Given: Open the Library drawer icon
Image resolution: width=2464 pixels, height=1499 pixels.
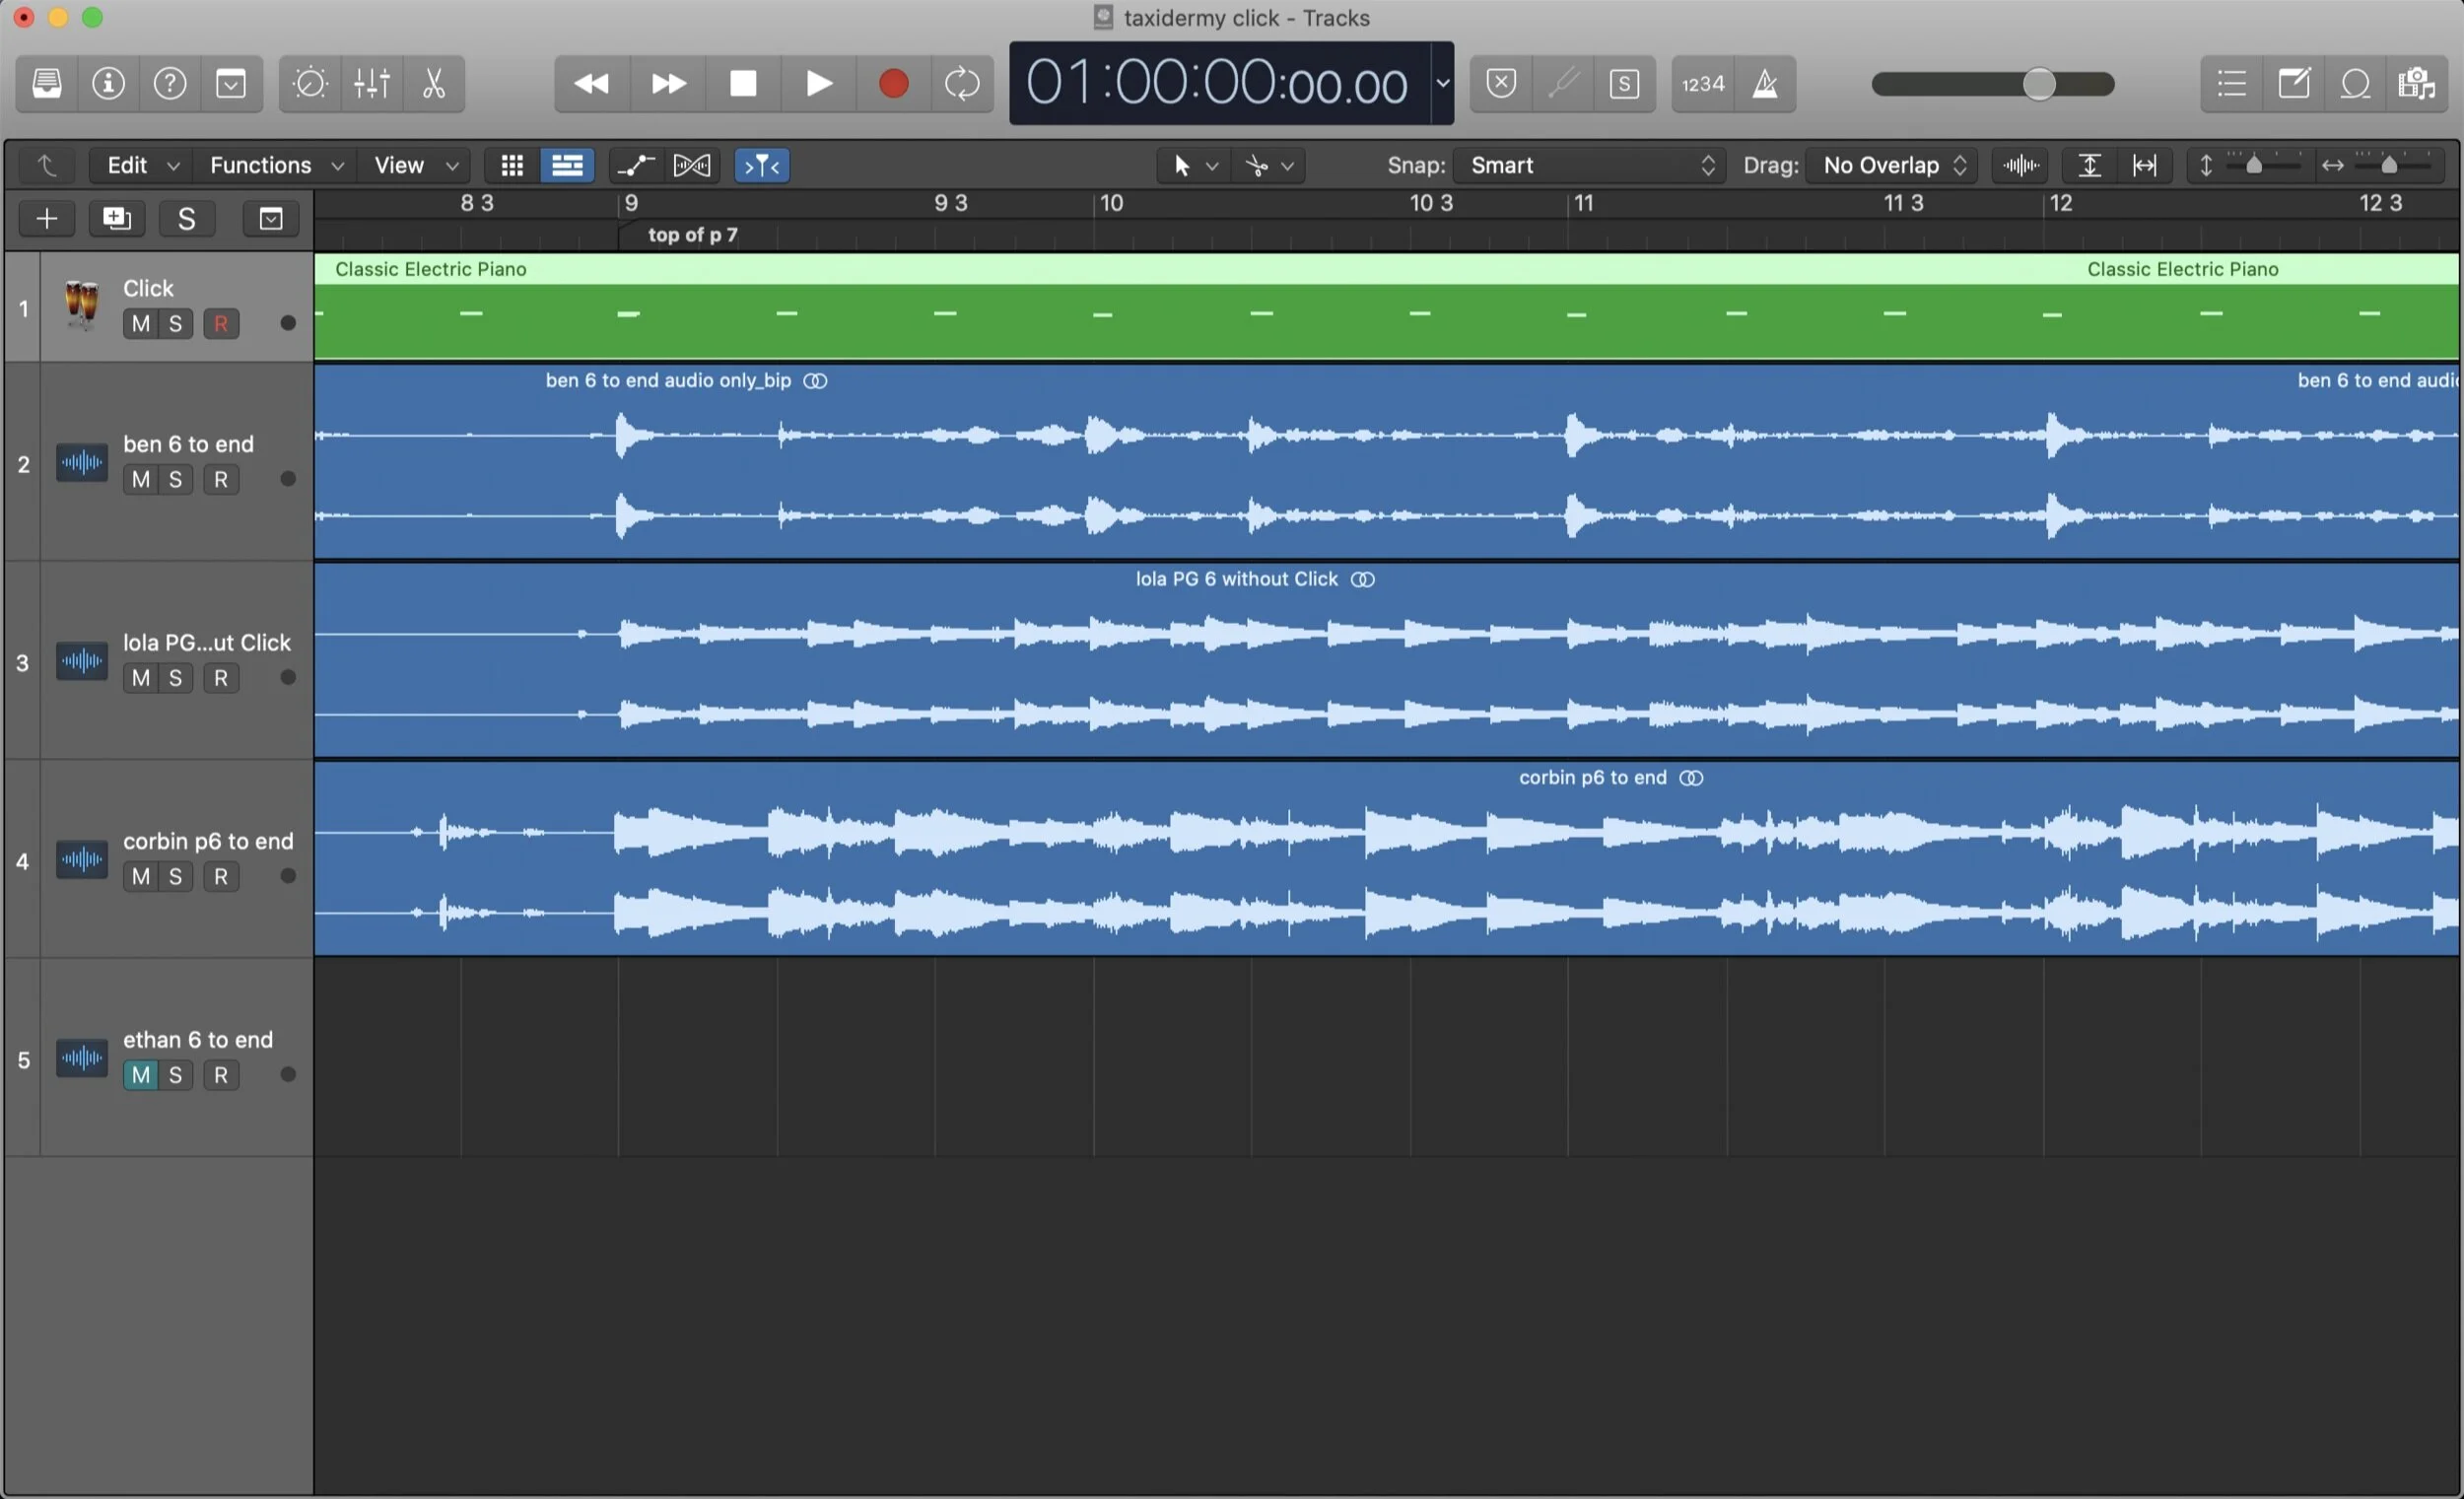Looking at the screenshot, I should tap(47, 83).
